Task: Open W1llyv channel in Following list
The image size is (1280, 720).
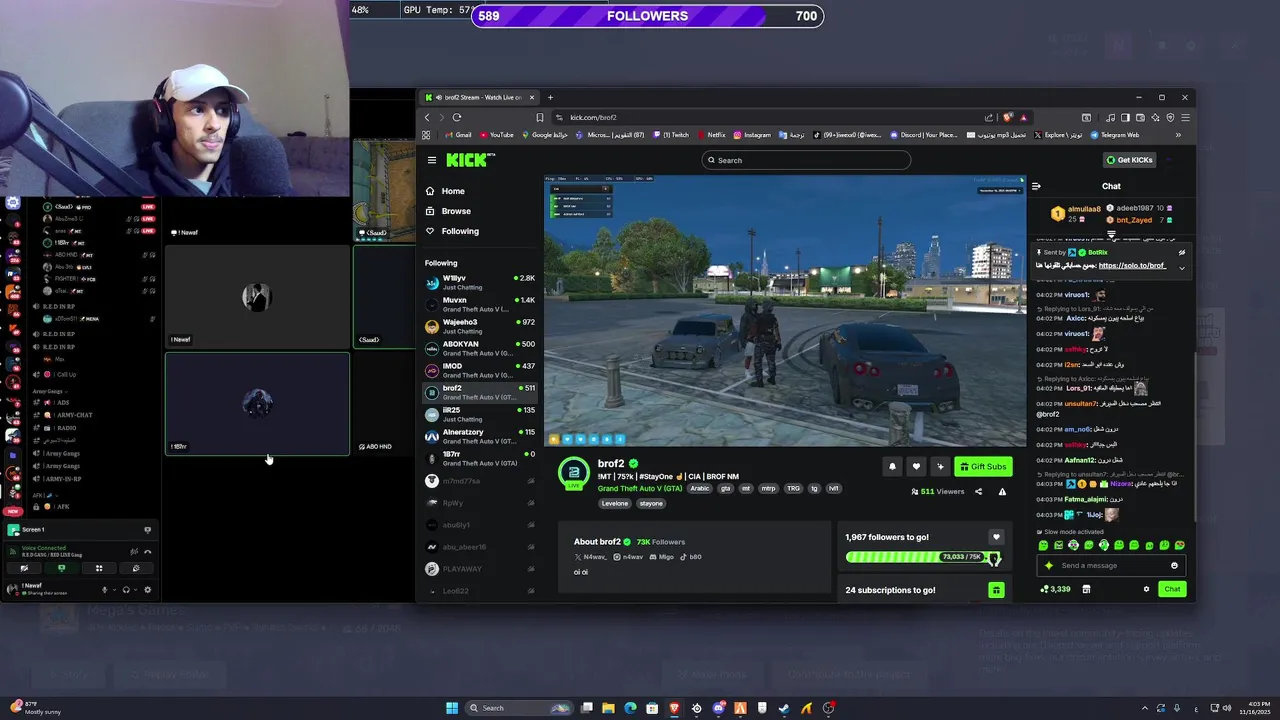Action: (x=479, y=282)
